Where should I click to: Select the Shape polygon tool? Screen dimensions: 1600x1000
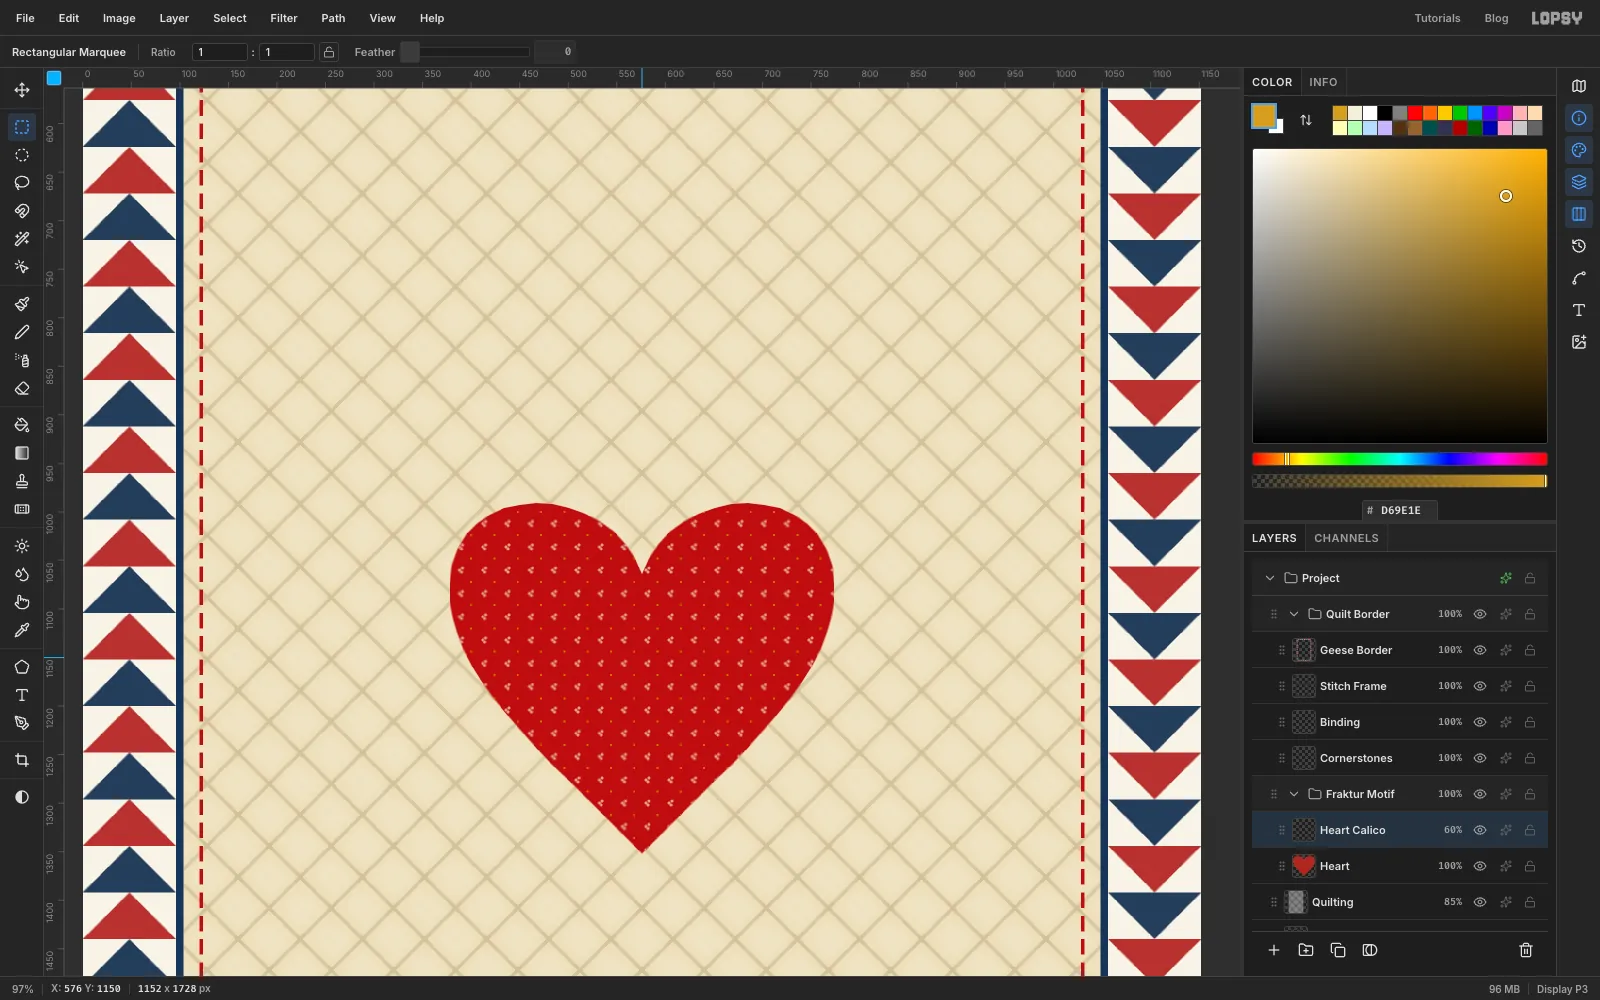22,667
